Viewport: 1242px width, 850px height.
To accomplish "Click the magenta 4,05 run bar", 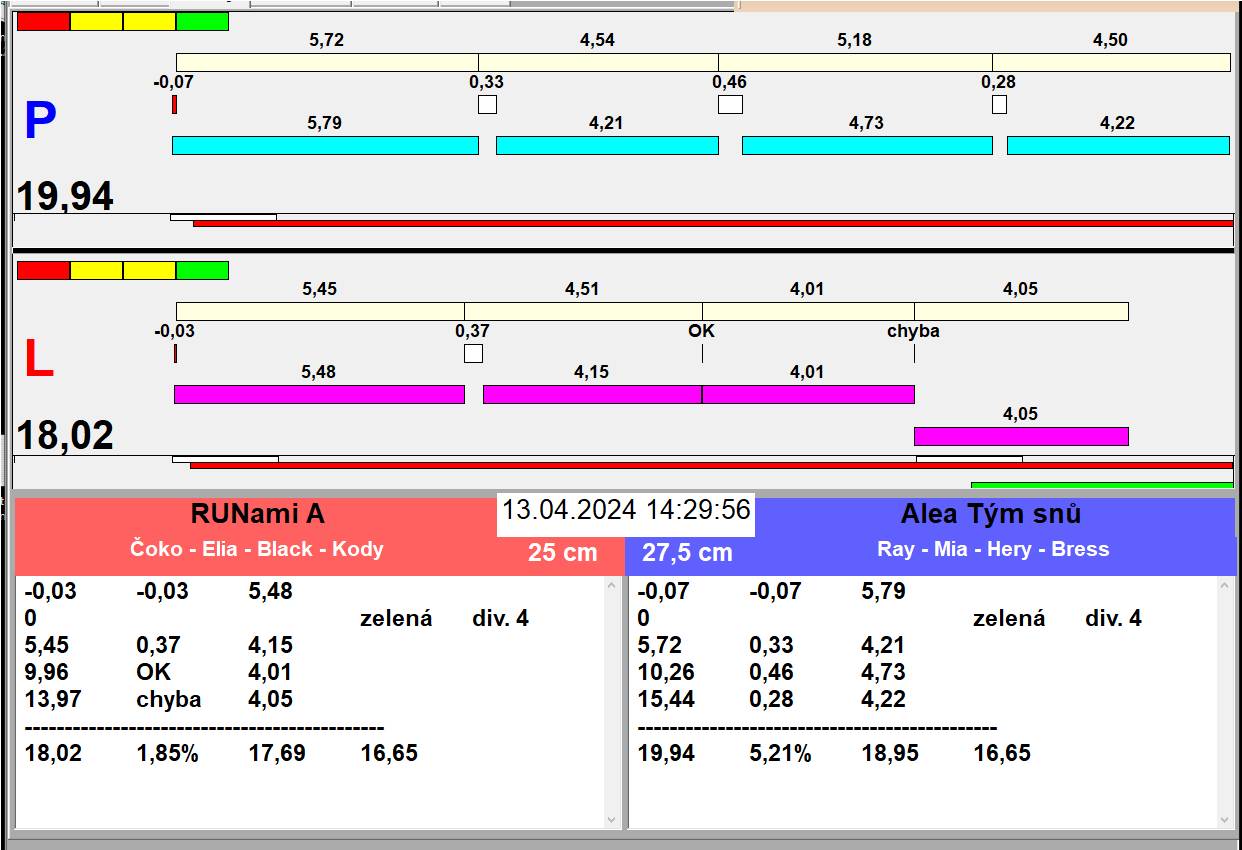I will 1021,436.
